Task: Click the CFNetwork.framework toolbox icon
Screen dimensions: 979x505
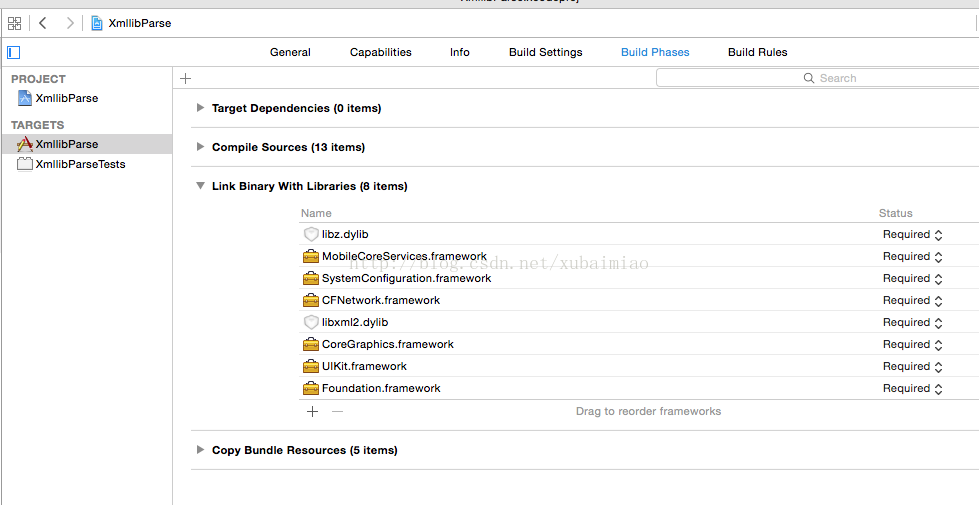Action: pos(311,300)
